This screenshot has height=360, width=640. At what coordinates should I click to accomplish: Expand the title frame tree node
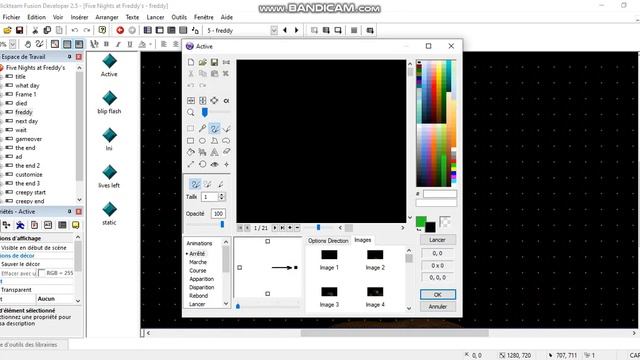[2, 76]
